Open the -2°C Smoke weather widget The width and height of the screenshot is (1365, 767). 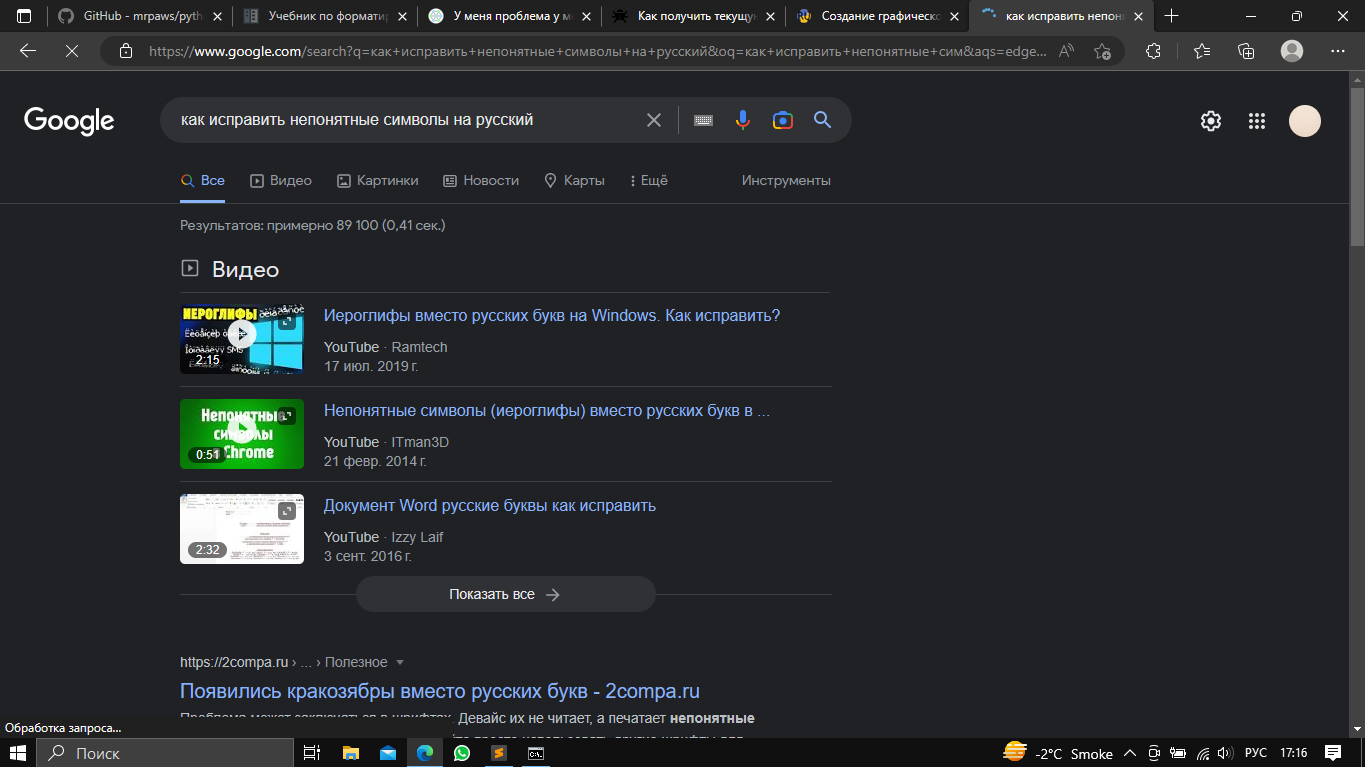(x=1058, y=753)
